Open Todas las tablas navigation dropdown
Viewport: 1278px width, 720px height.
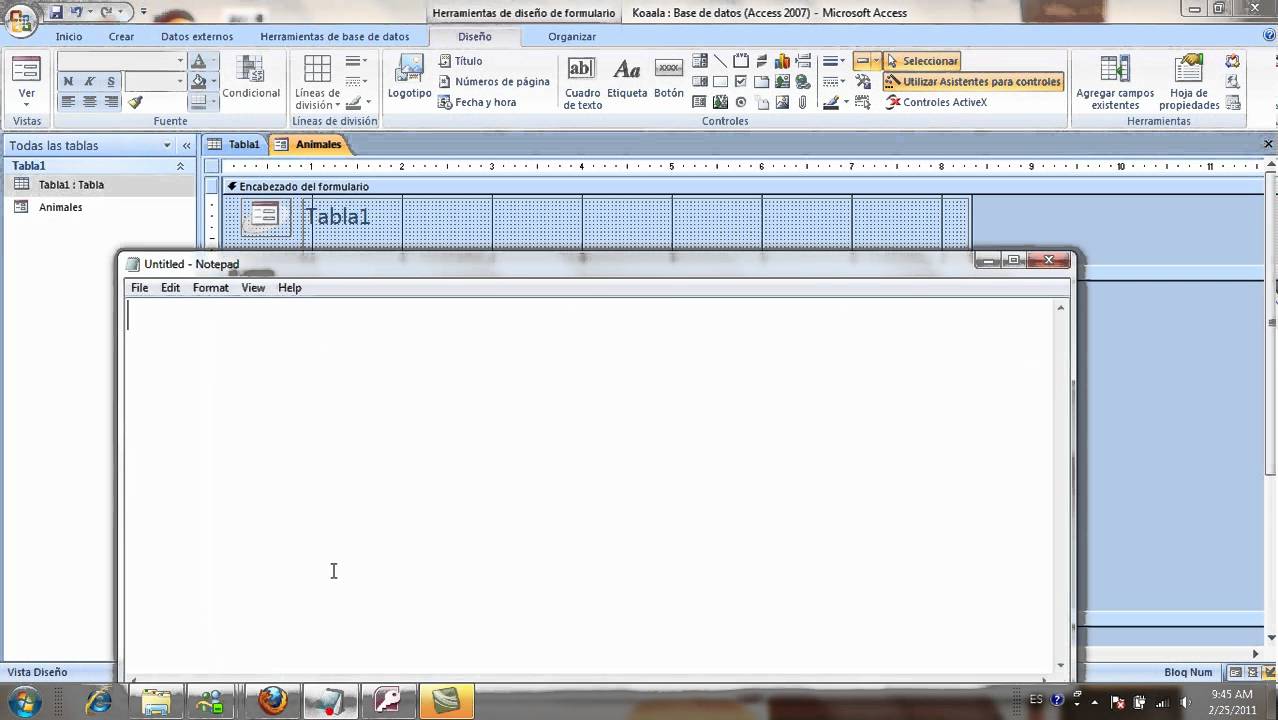coord(167,145)
